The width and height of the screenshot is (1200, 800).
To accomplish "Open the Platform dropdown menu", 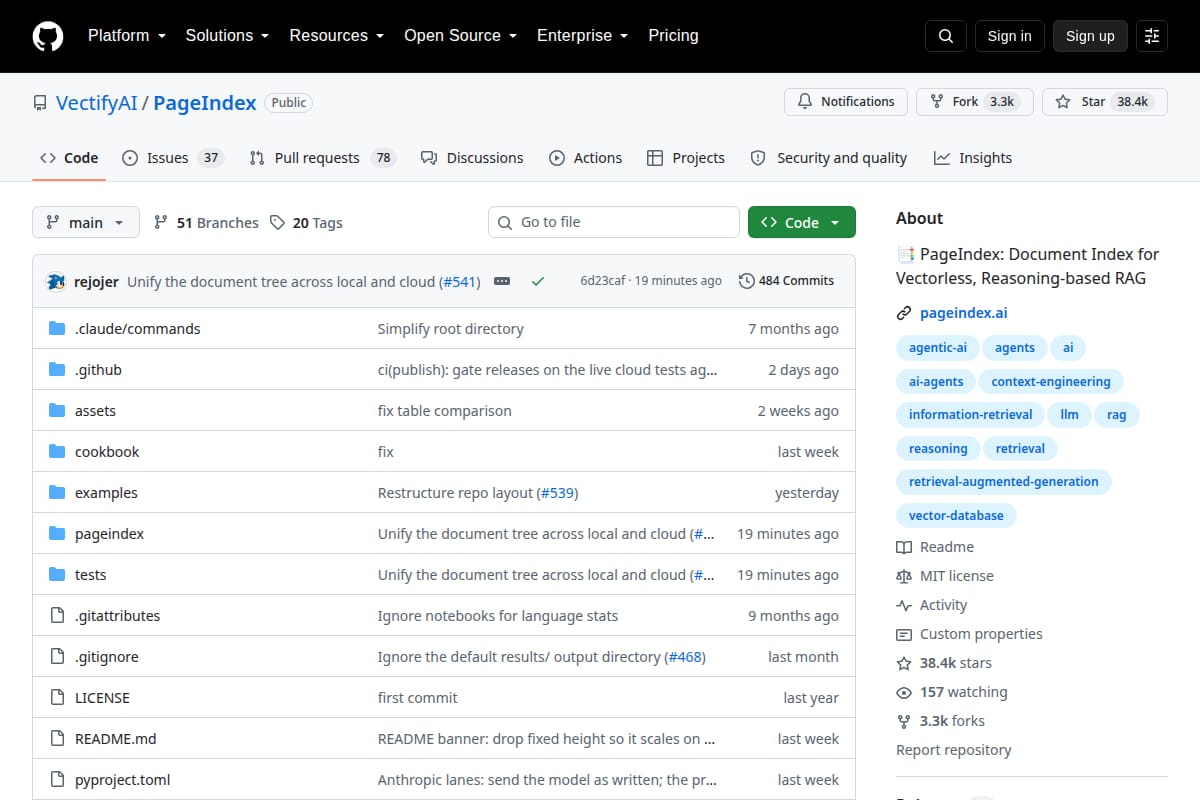I will pyautogui.click(x=126, y=36).
